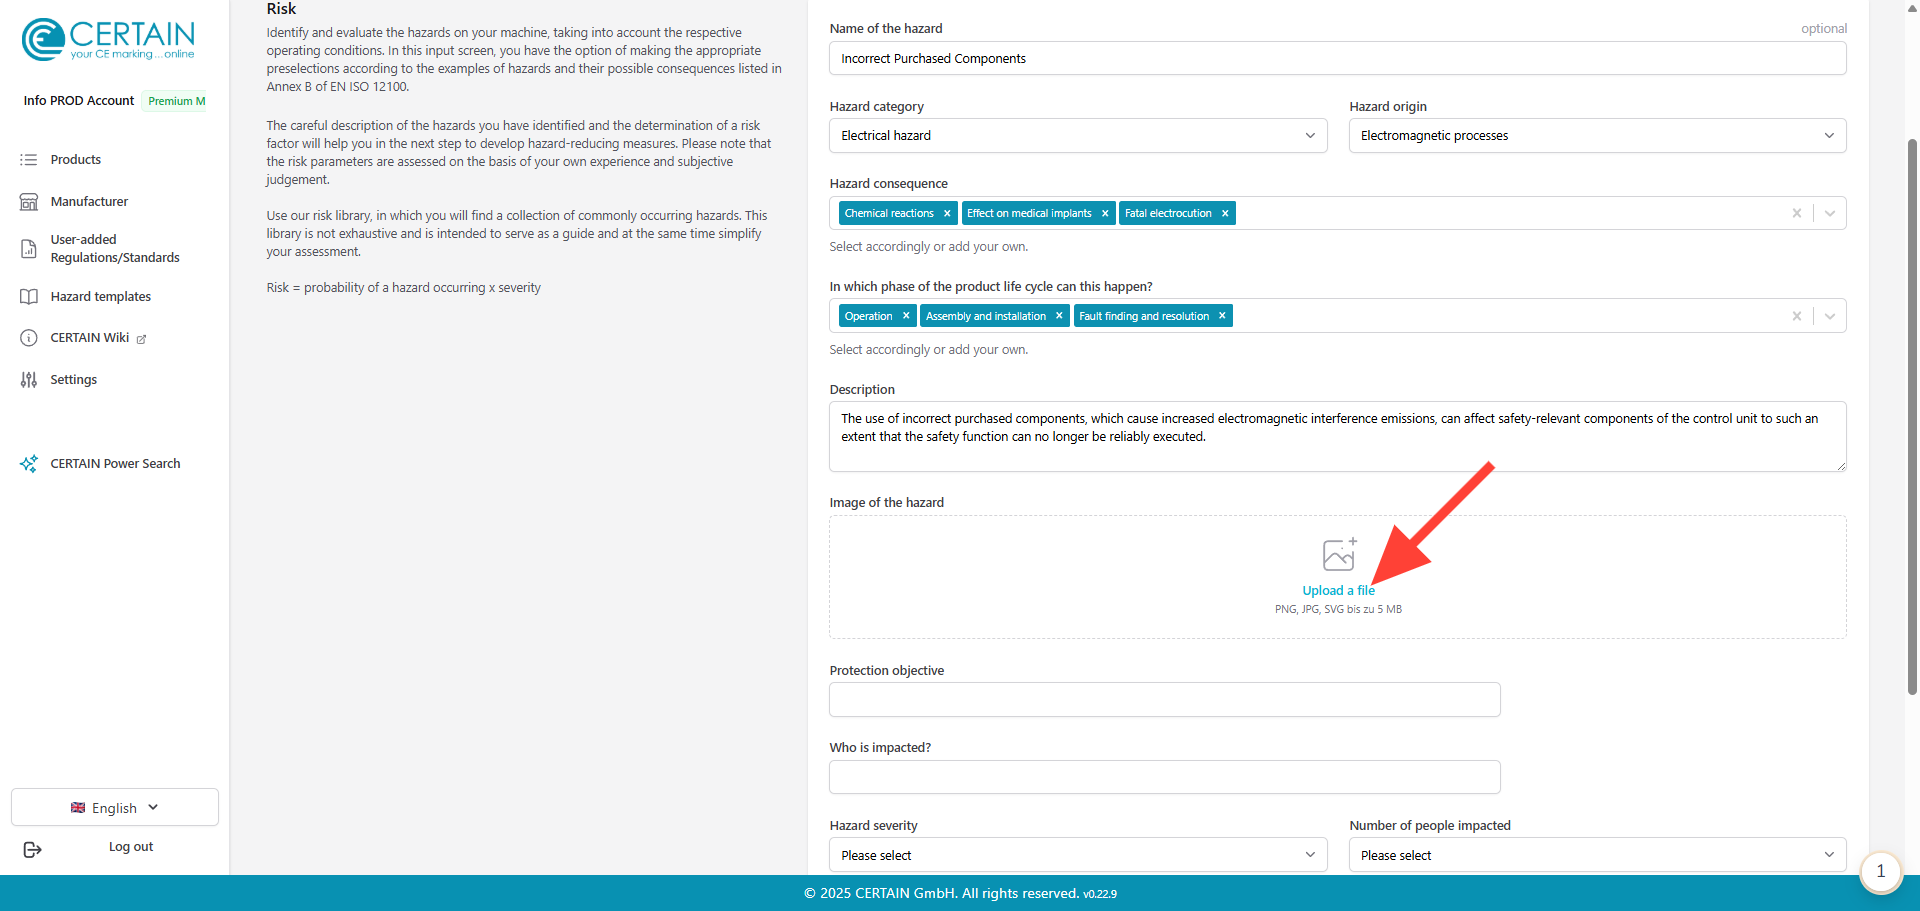The width and height of the screenshot is (1920, 911).
Task: Open the Hazard category dropdown
Action: (x=1078, y=136)
